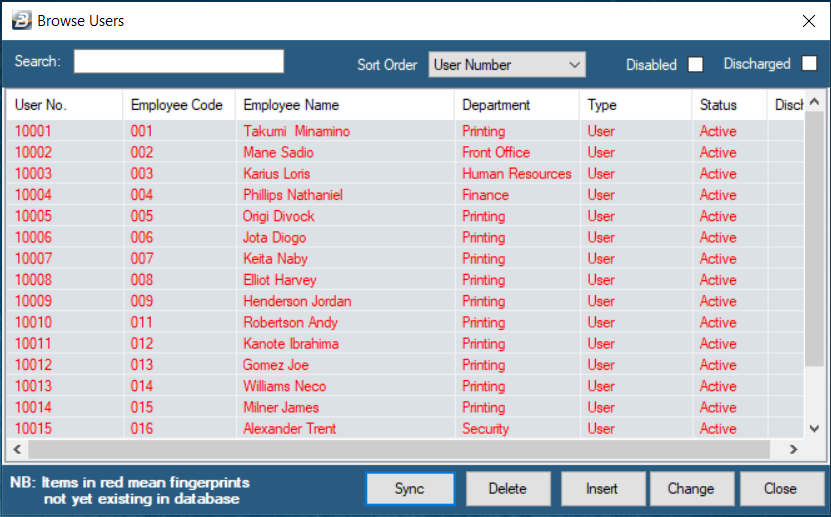
Task: Click the Search input field
Action: (x=179, y=61)
